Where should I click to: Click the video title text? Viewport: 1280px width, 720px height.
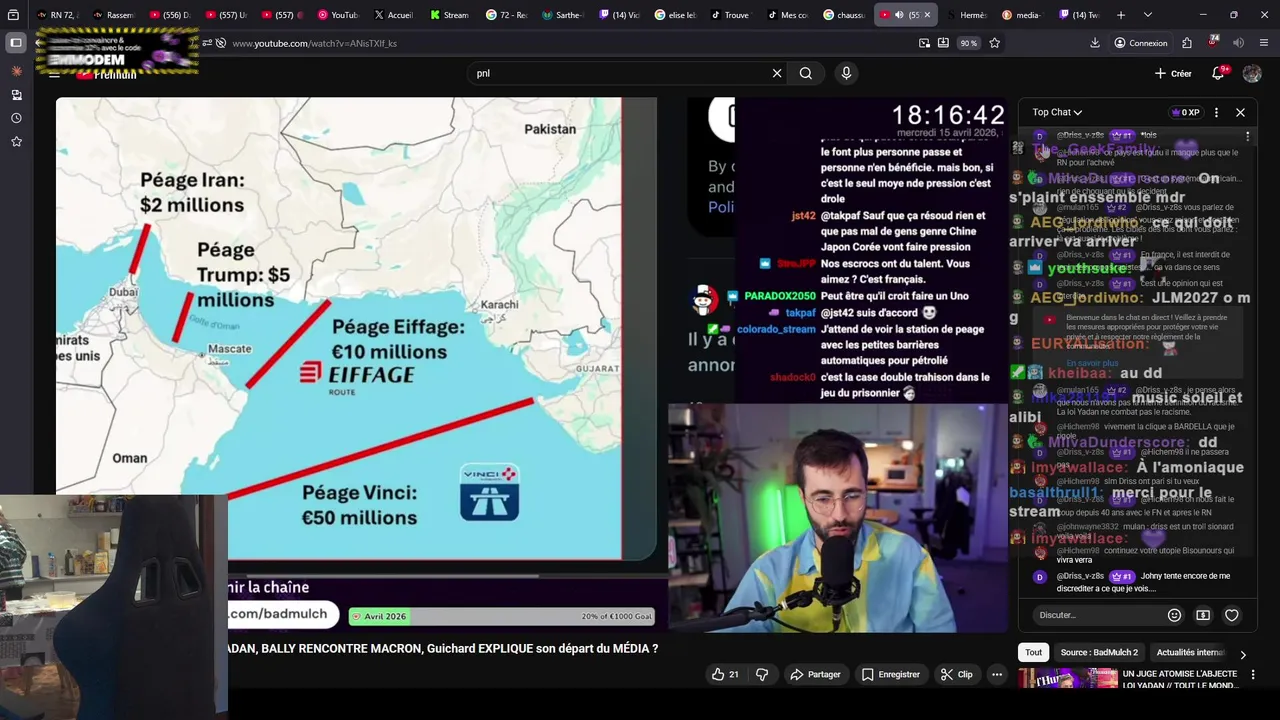coord(443,649)
